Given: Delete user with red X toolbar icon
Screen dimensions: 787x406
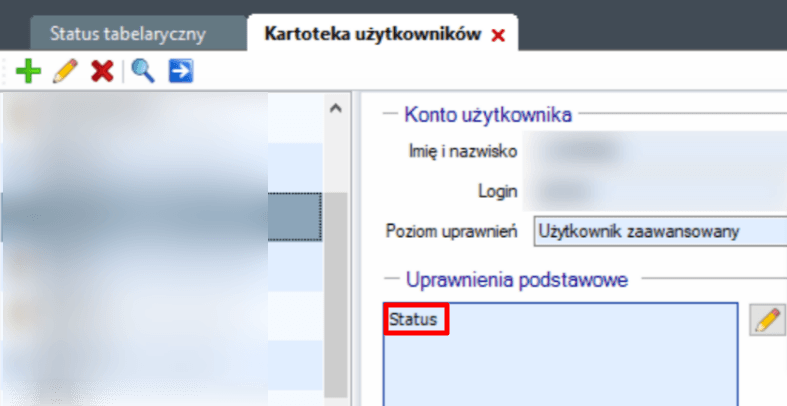Looking at the screenshot, I should (102, 71).
